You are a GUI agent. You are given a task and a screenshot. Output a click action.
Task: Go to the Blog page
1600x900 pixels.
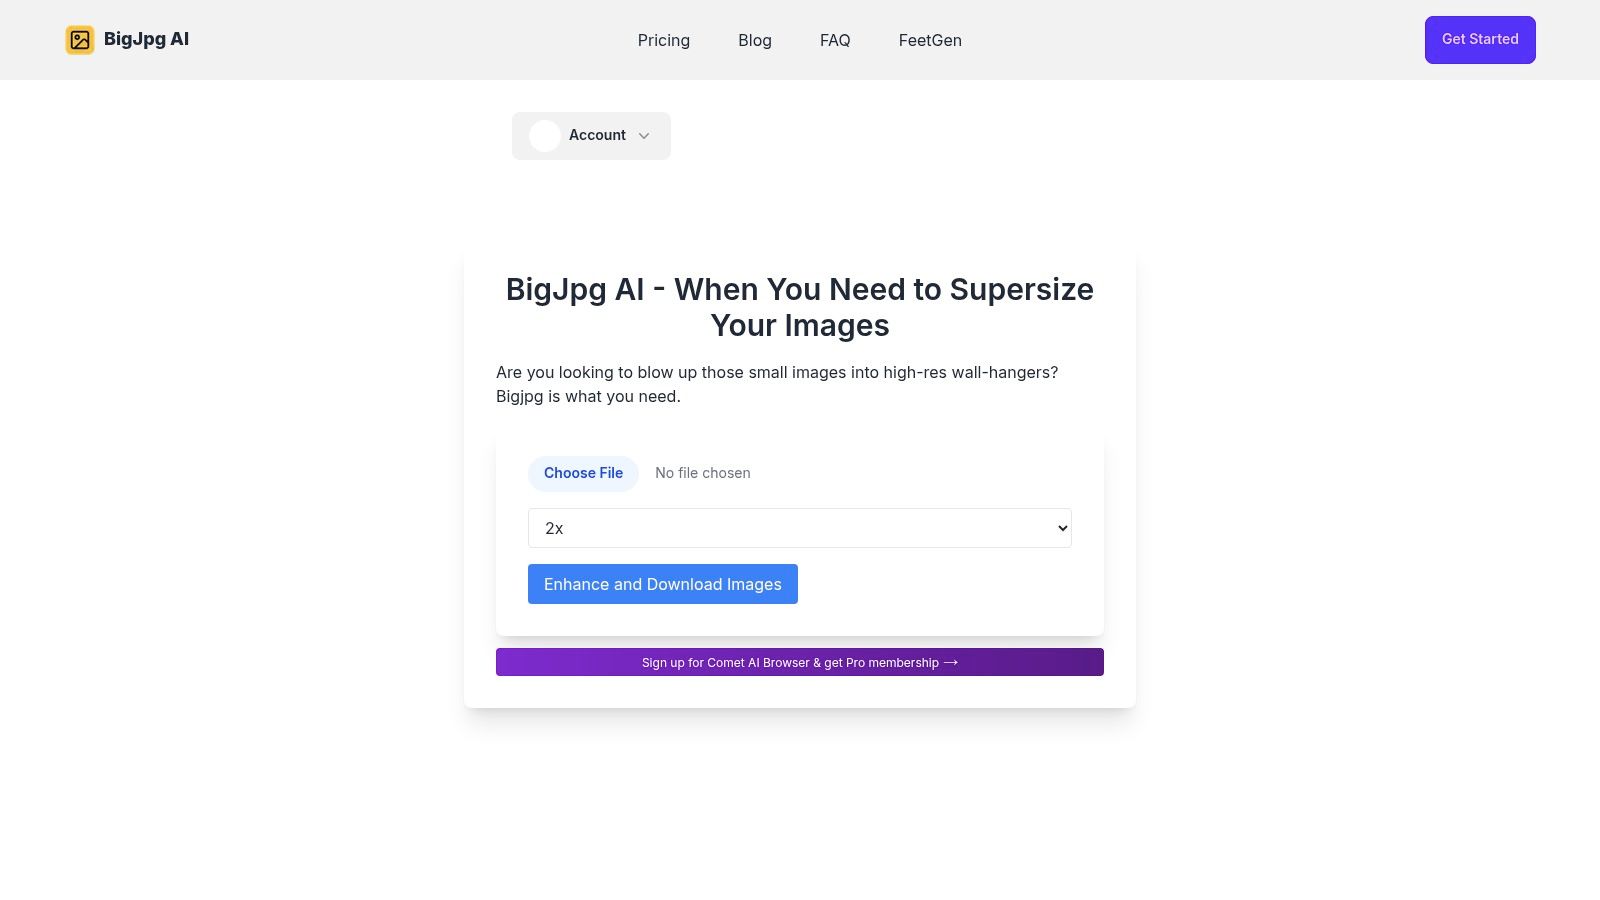pyautogui.click(x=755, y=40)
